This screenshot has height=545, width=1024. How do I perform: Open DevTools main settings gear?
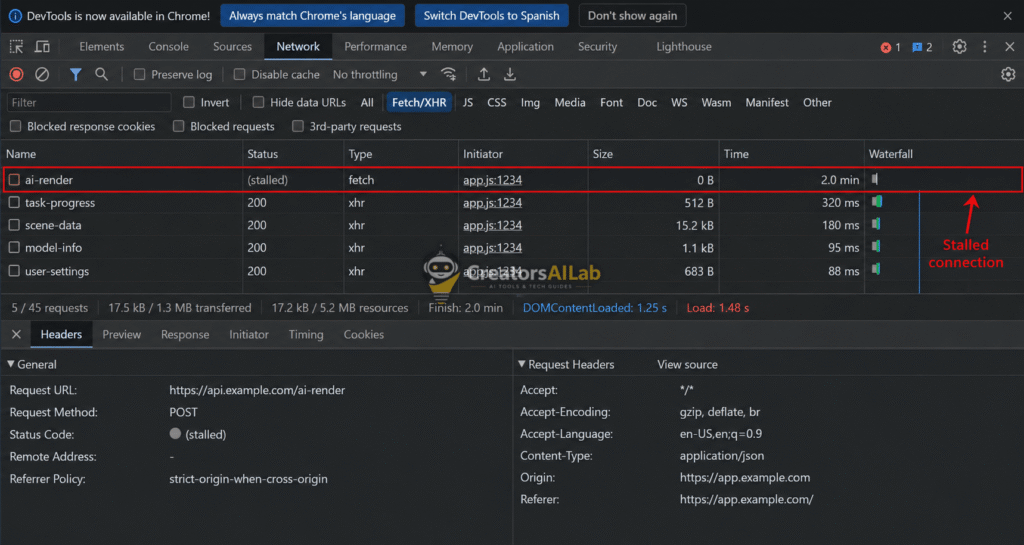tap(959, 46)
